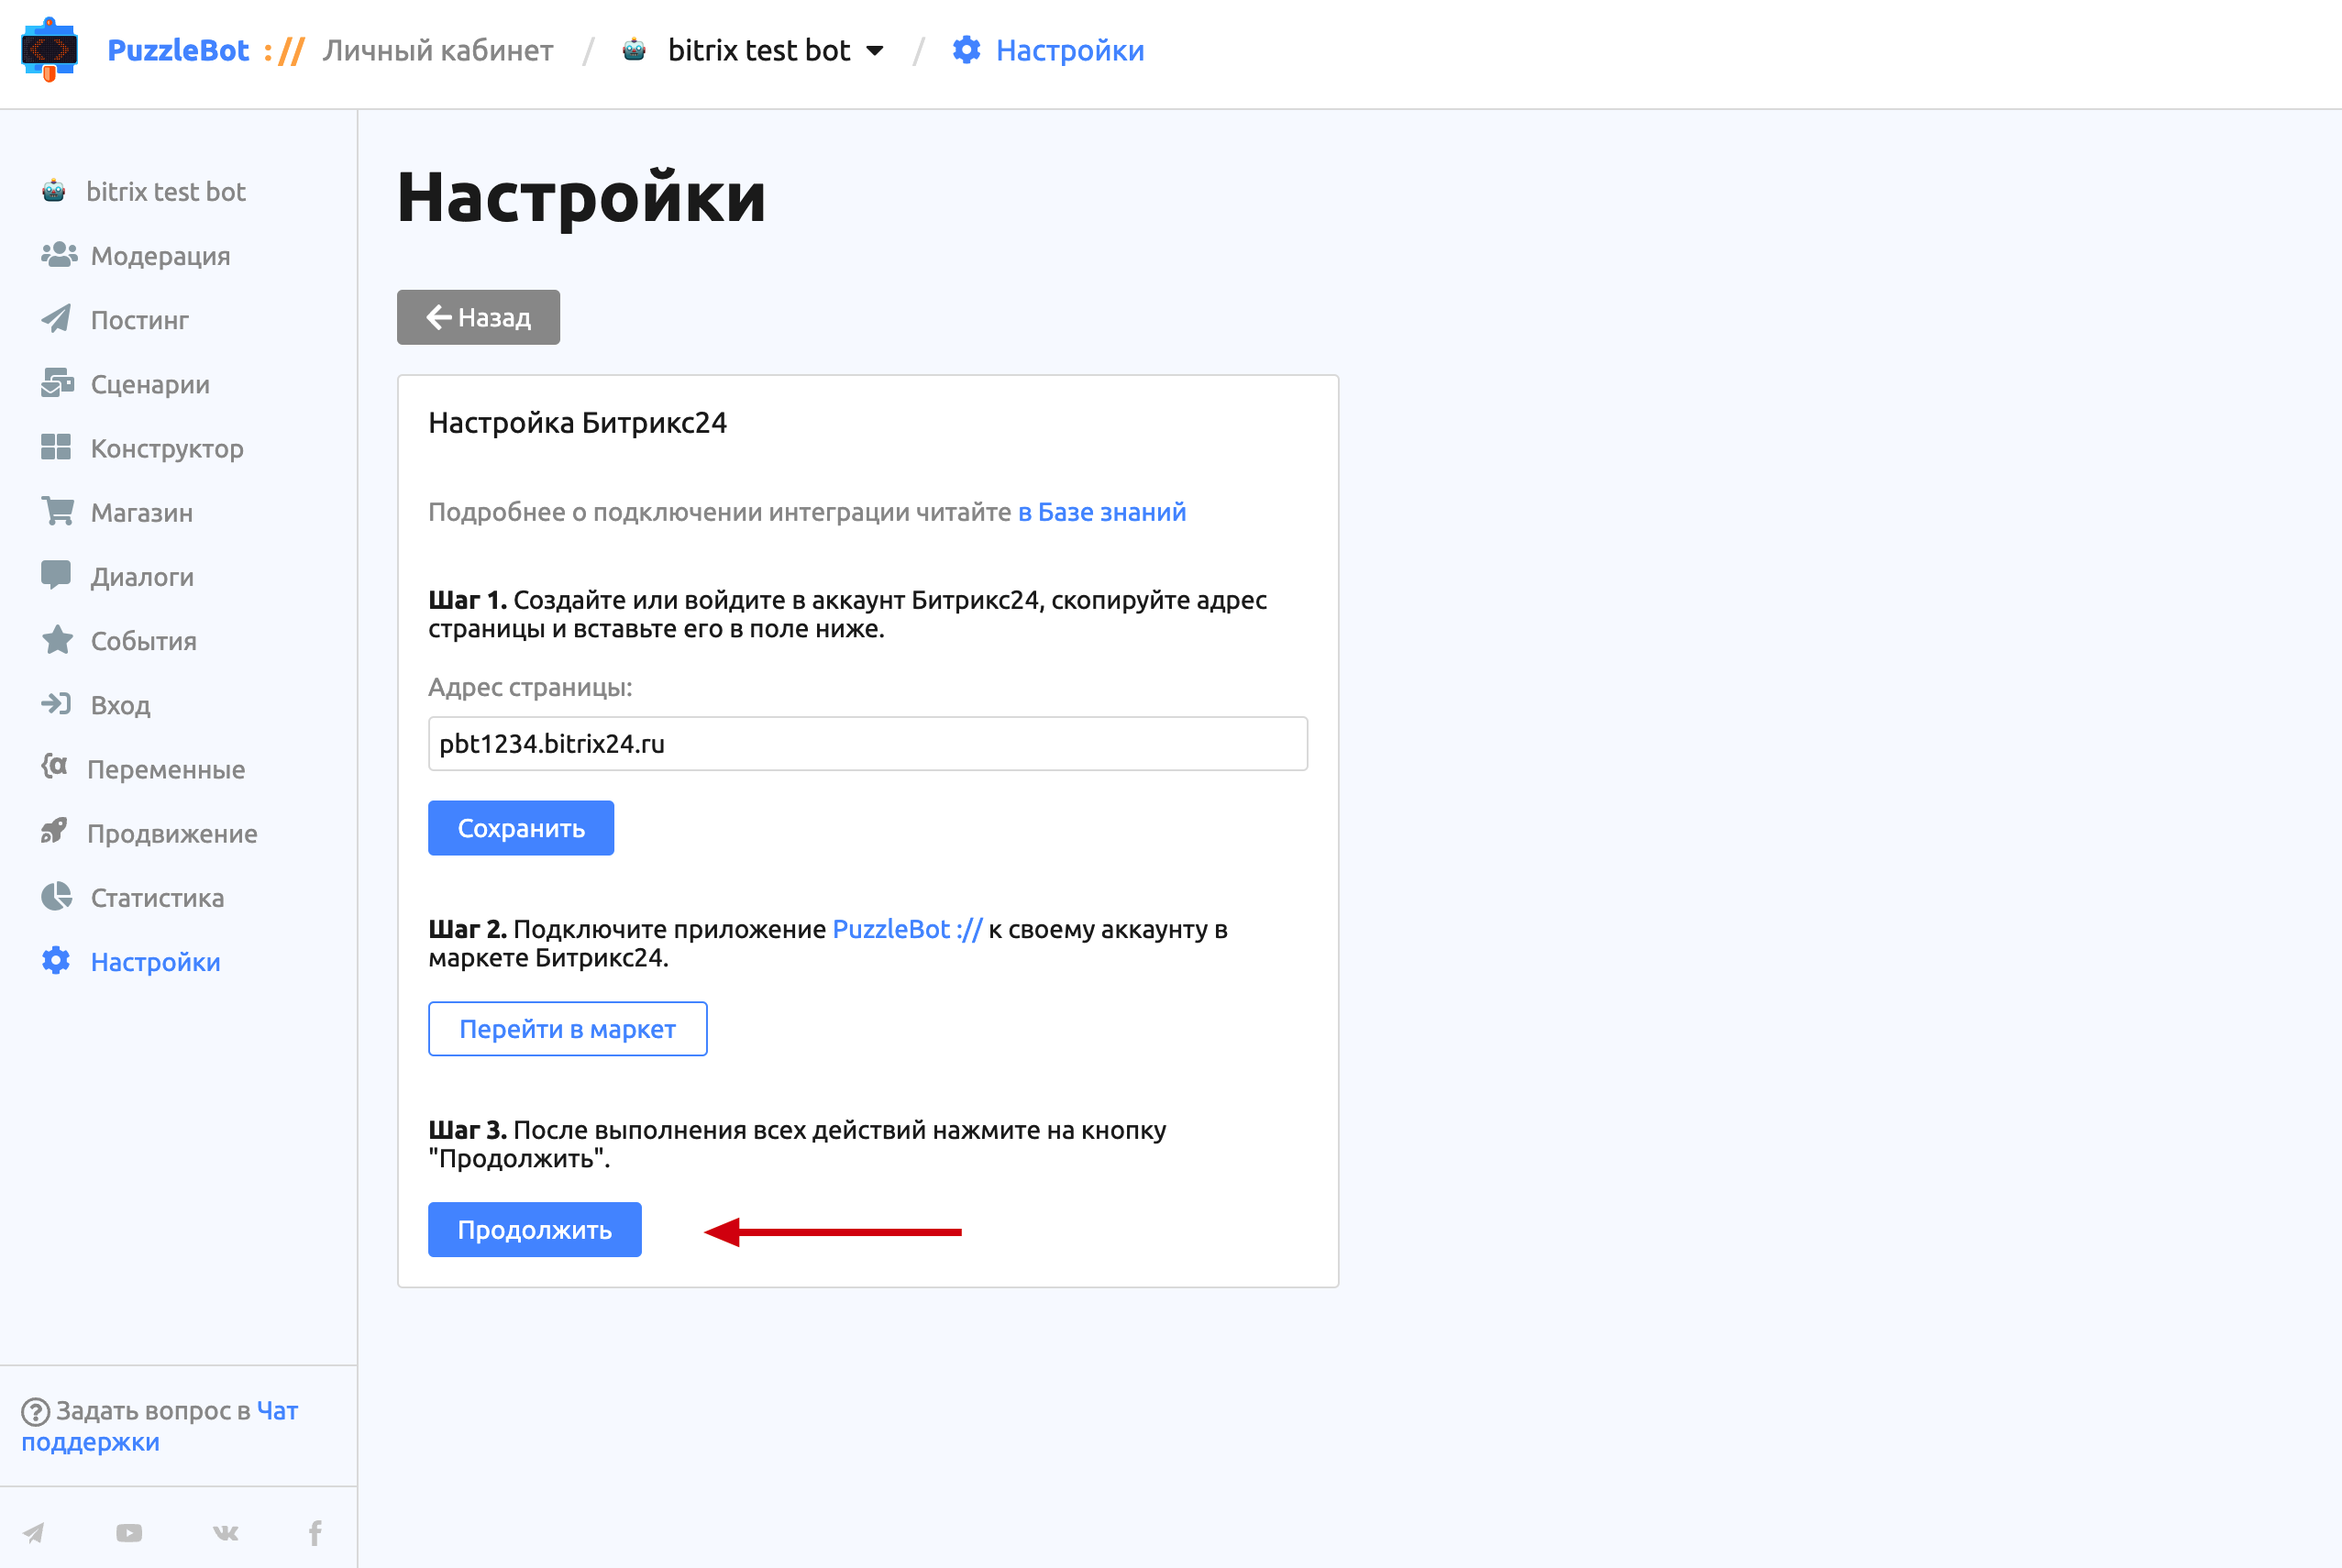Click the Магазин shopping cart icon
The height and width of the screenshot is (1568, 2342).
tap(58, 511)
